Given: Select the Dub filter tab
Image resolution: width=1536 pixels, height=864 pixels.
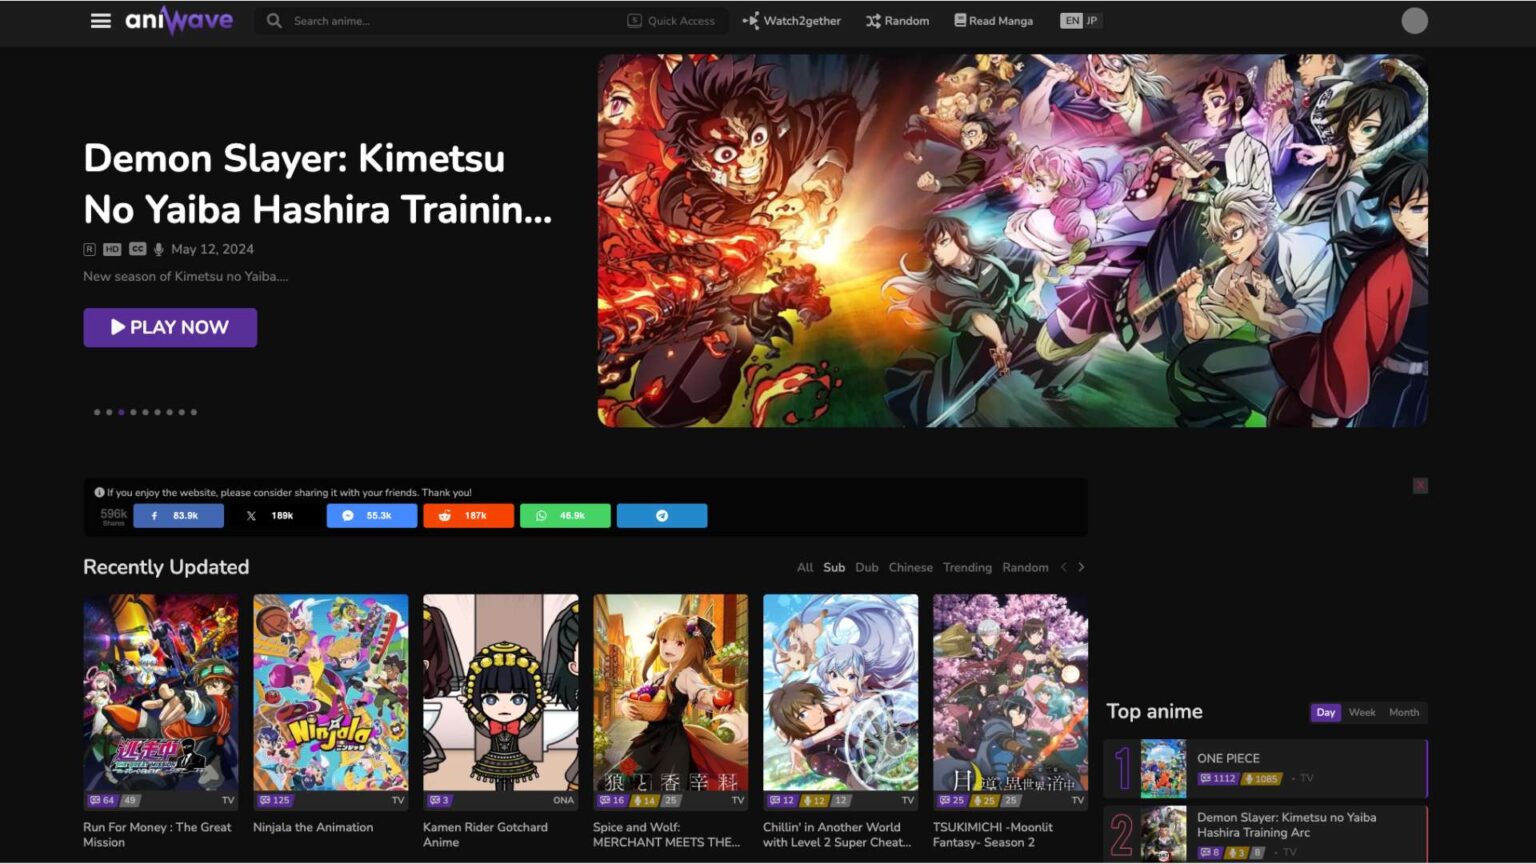Looking at the screenshot, I should pos(867,567).
